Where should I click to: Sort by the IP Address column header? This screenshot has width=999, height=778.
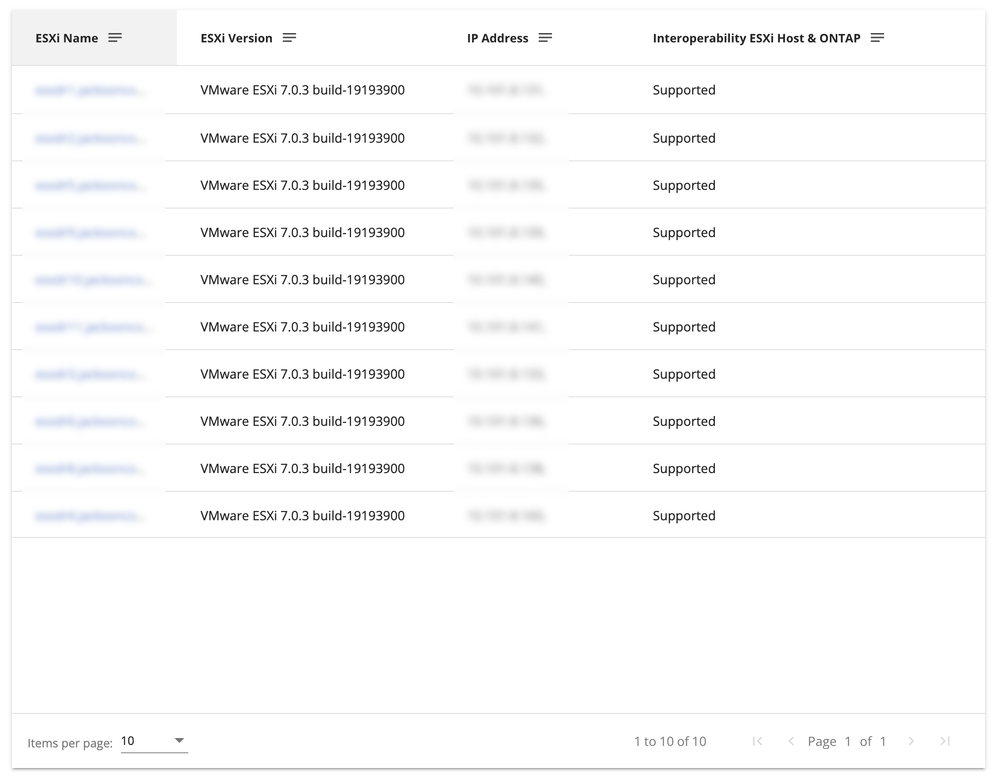click(497, 38)
